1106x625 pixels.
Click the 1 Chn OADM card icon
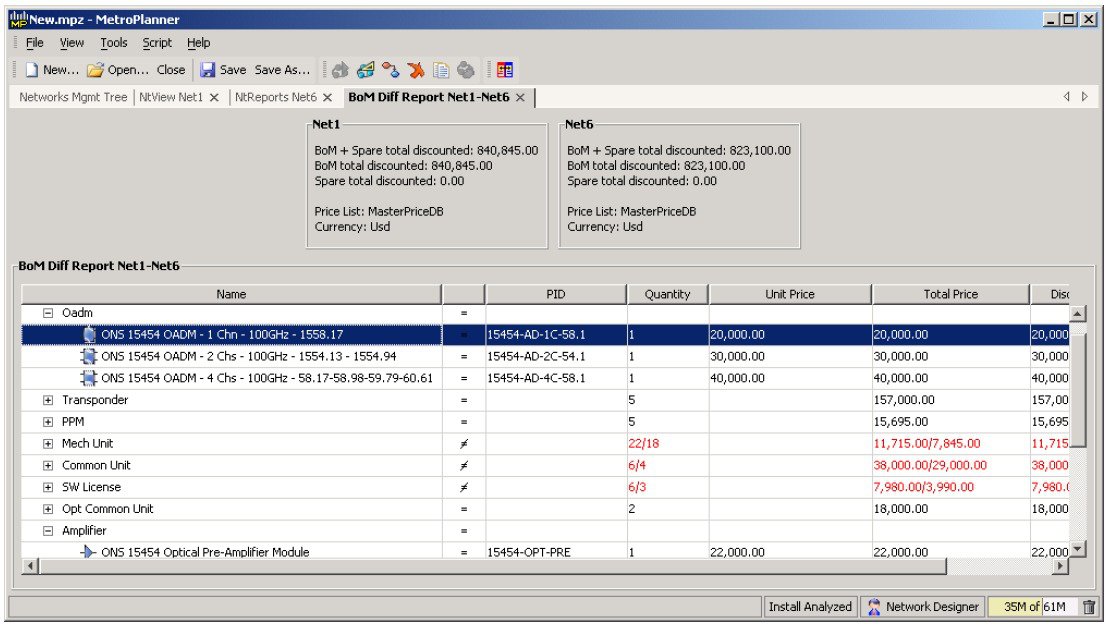pos(89,334)
